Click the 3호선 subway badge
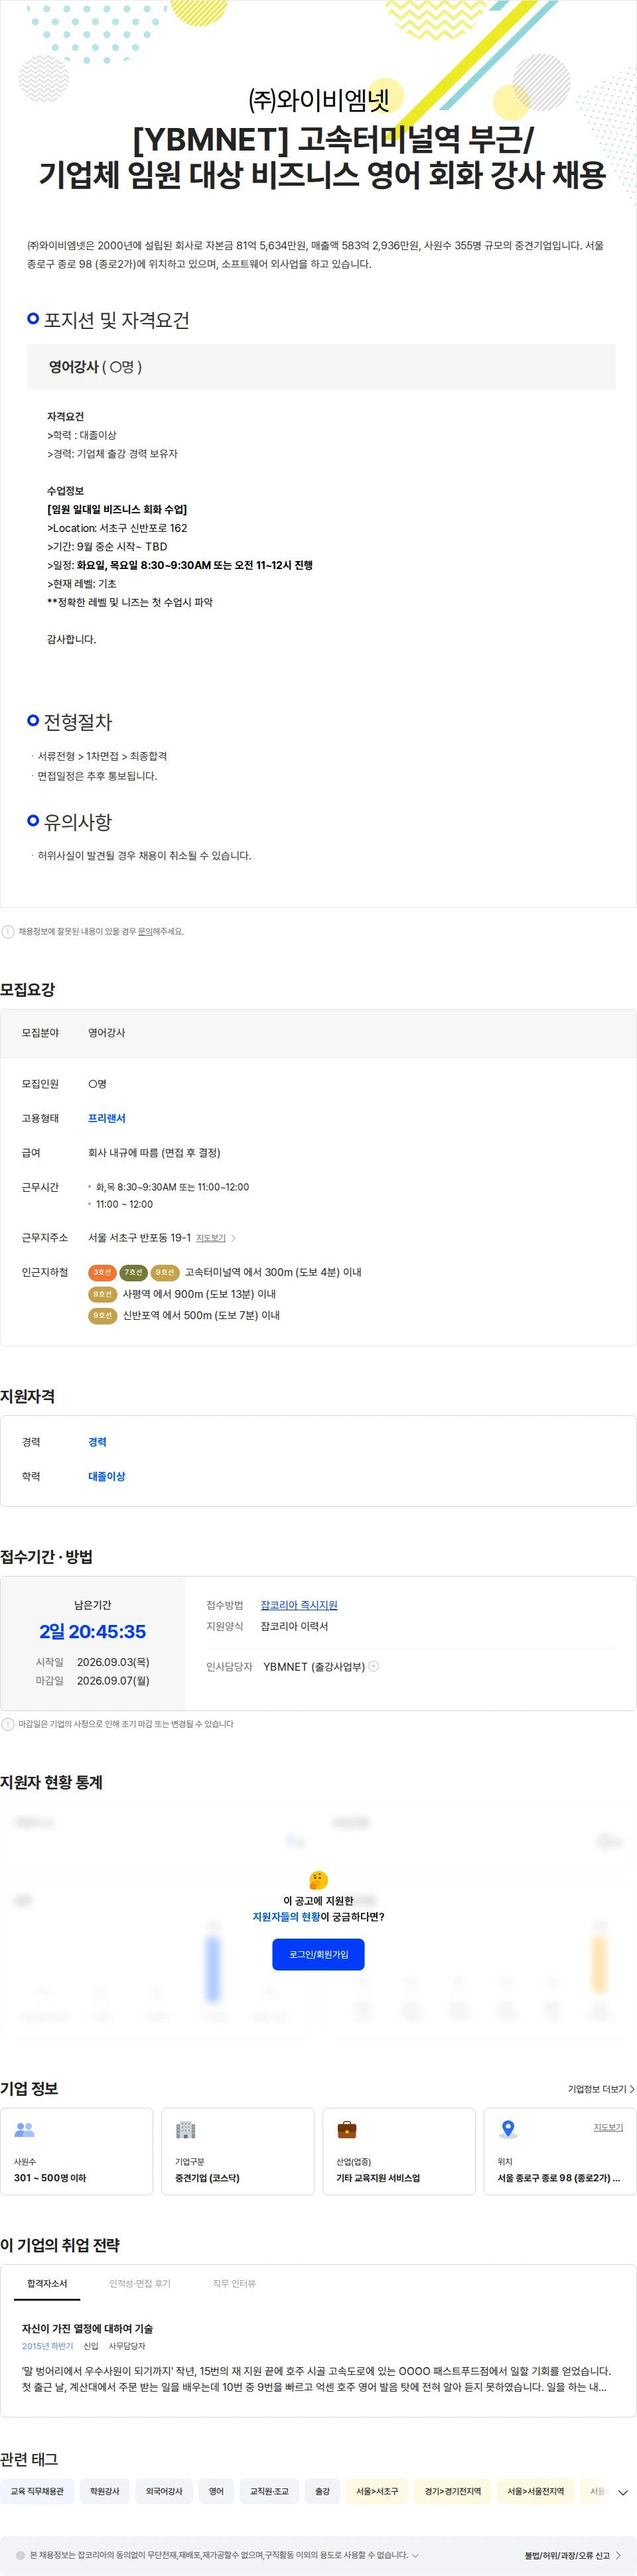Image resolution: width=637 pixels, height=2576 pixels. pos(102,1273)
